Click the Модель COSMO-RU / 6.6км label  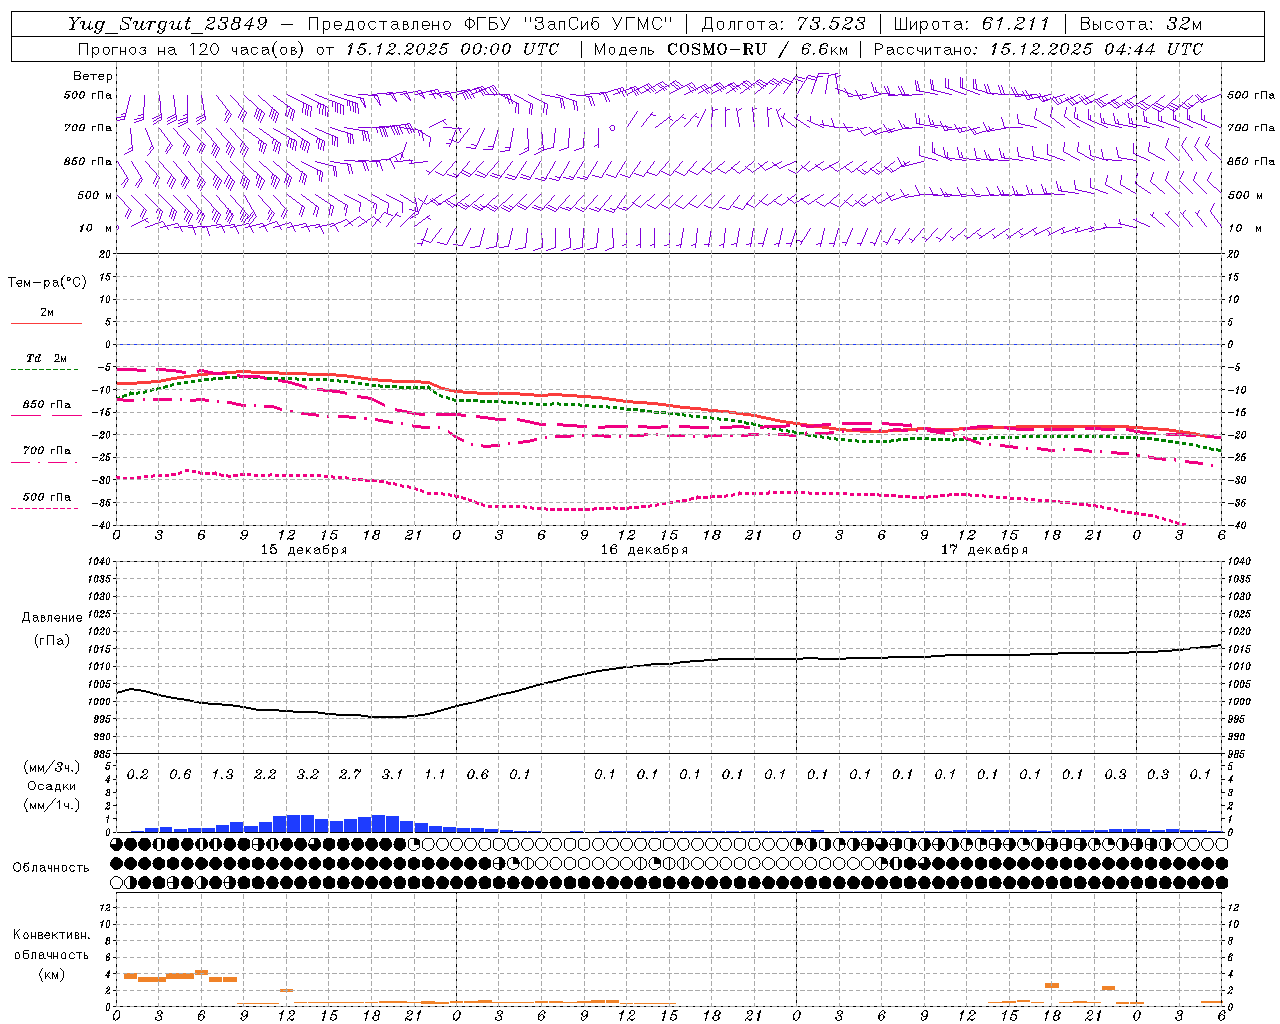coord(720,49)
